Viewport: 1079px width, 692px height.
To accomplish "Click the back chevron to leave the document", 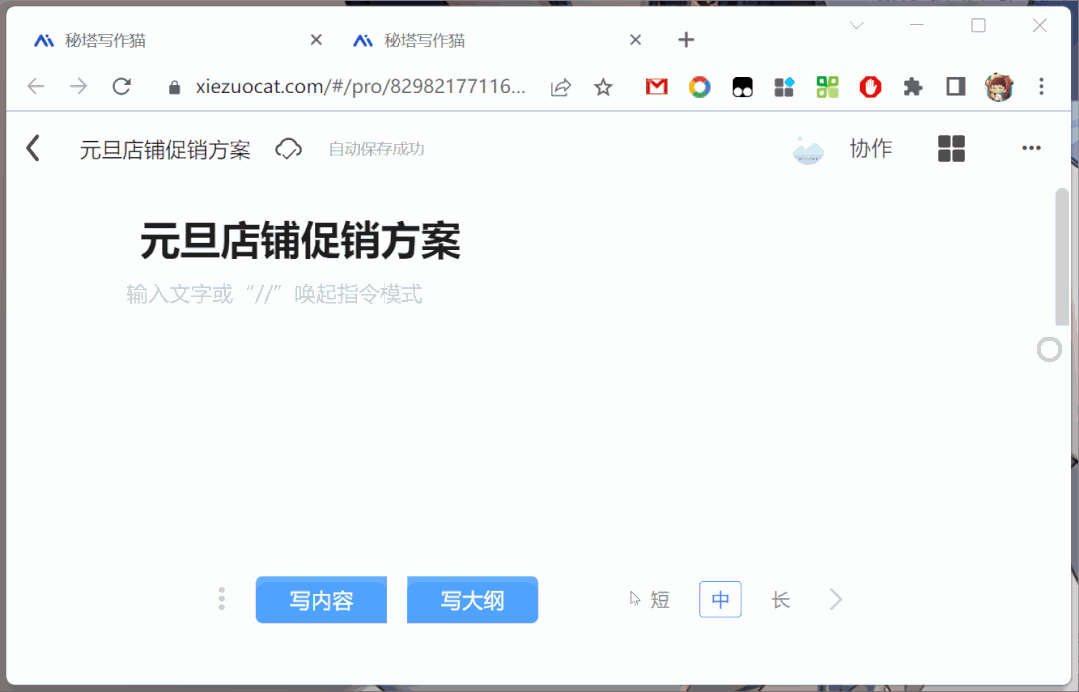I will [34, 148].
